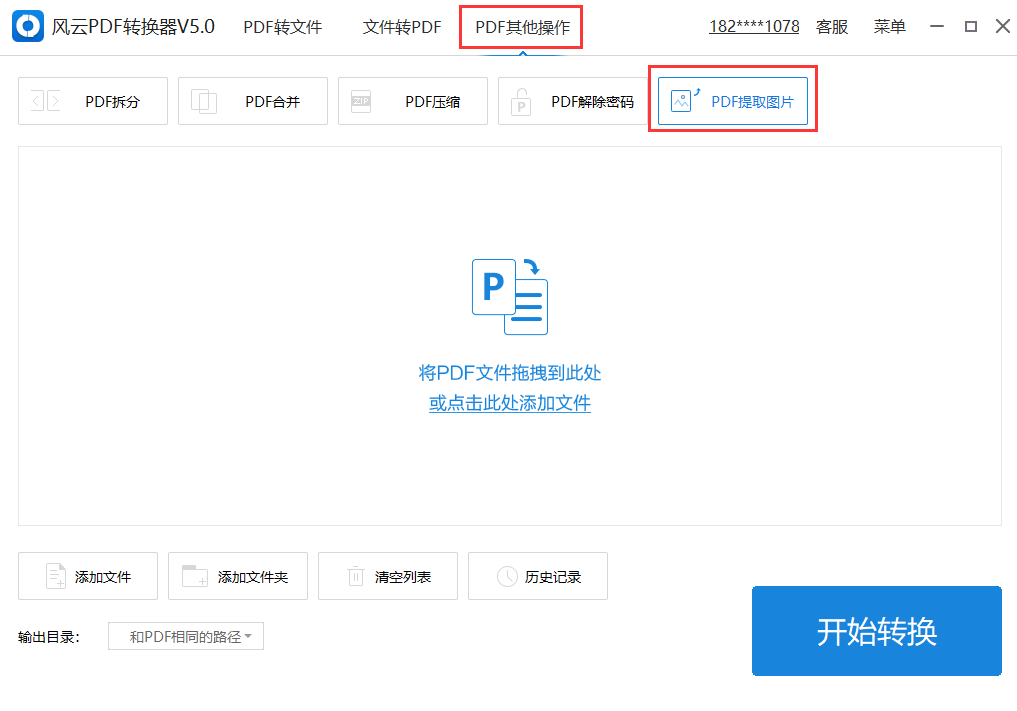Click 或点击此处添加文件 to add files
The width and height of the screenshot is (1017, 711).
(x=509, y=403)
